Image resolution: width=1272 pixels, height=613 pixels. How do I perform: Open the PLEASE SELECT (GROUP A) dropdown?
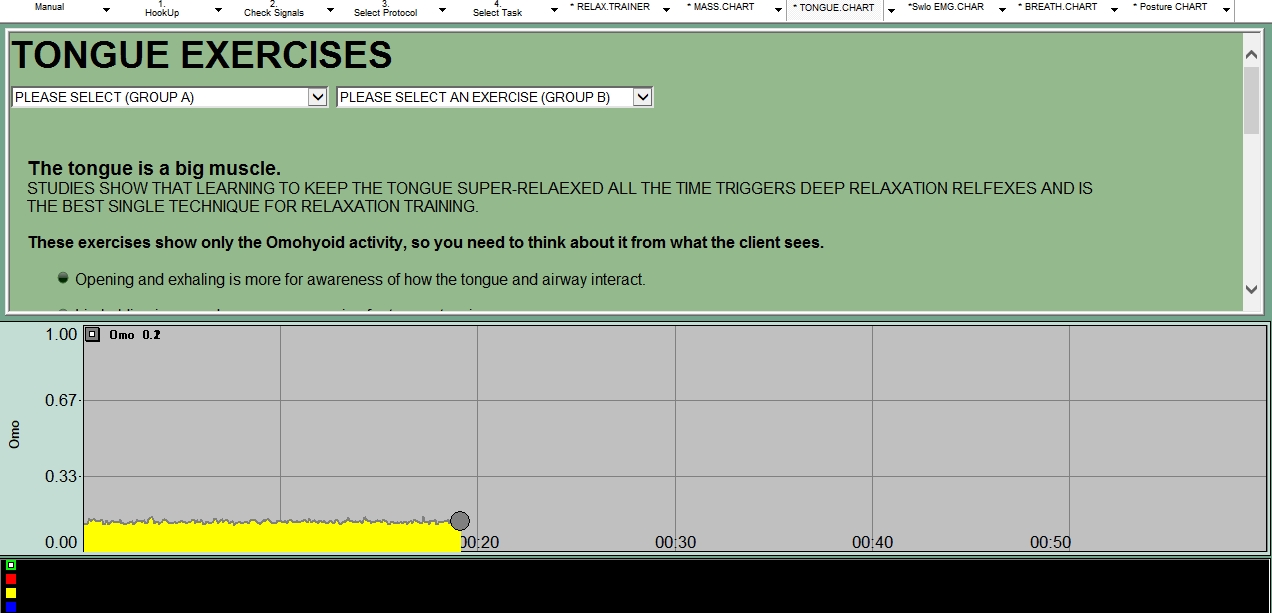[317, 97]
